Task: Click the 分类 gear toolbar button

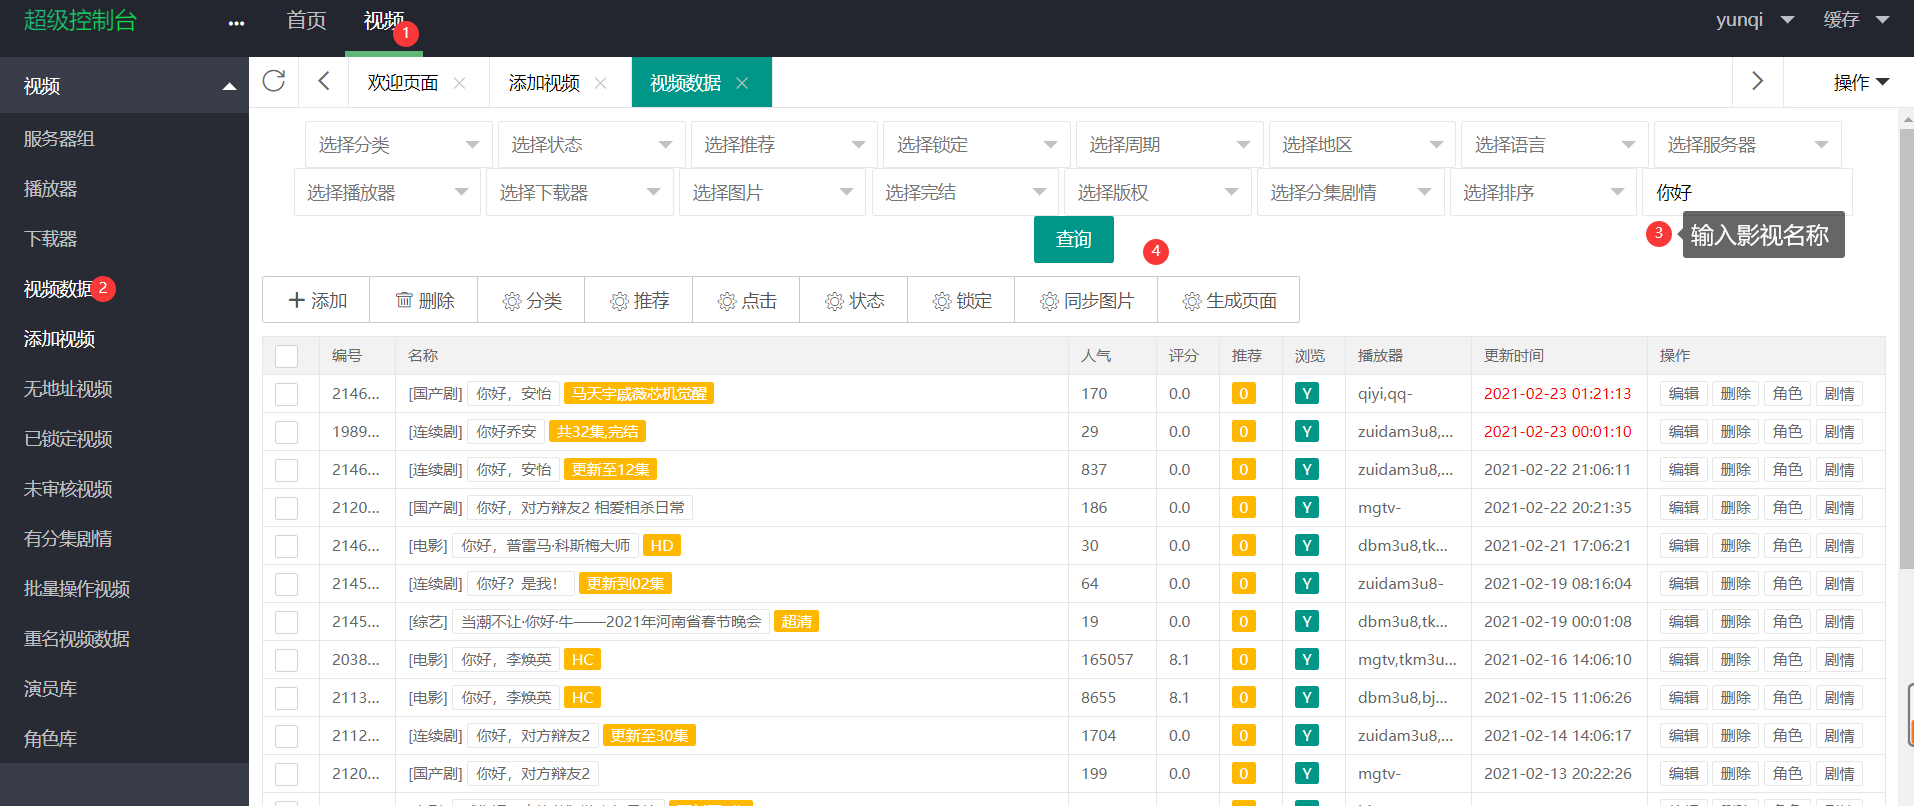Action: (531, 300)
